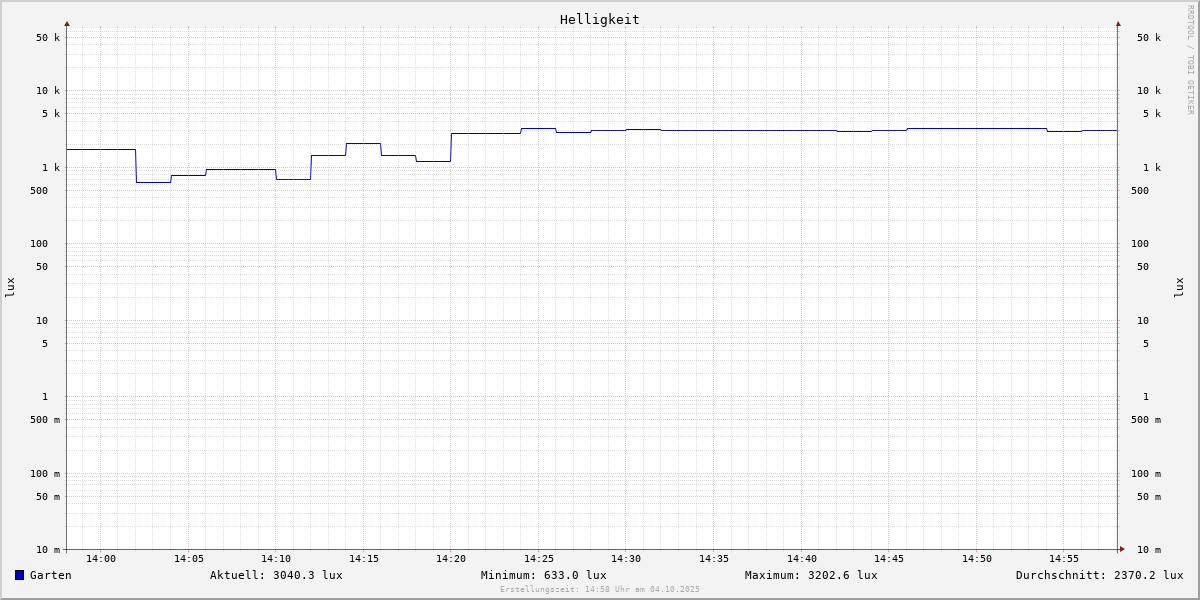The height and width of the screenshot is (600, 1200).
Task: Select the Garten legend label
Action: [x=51, y=575]
